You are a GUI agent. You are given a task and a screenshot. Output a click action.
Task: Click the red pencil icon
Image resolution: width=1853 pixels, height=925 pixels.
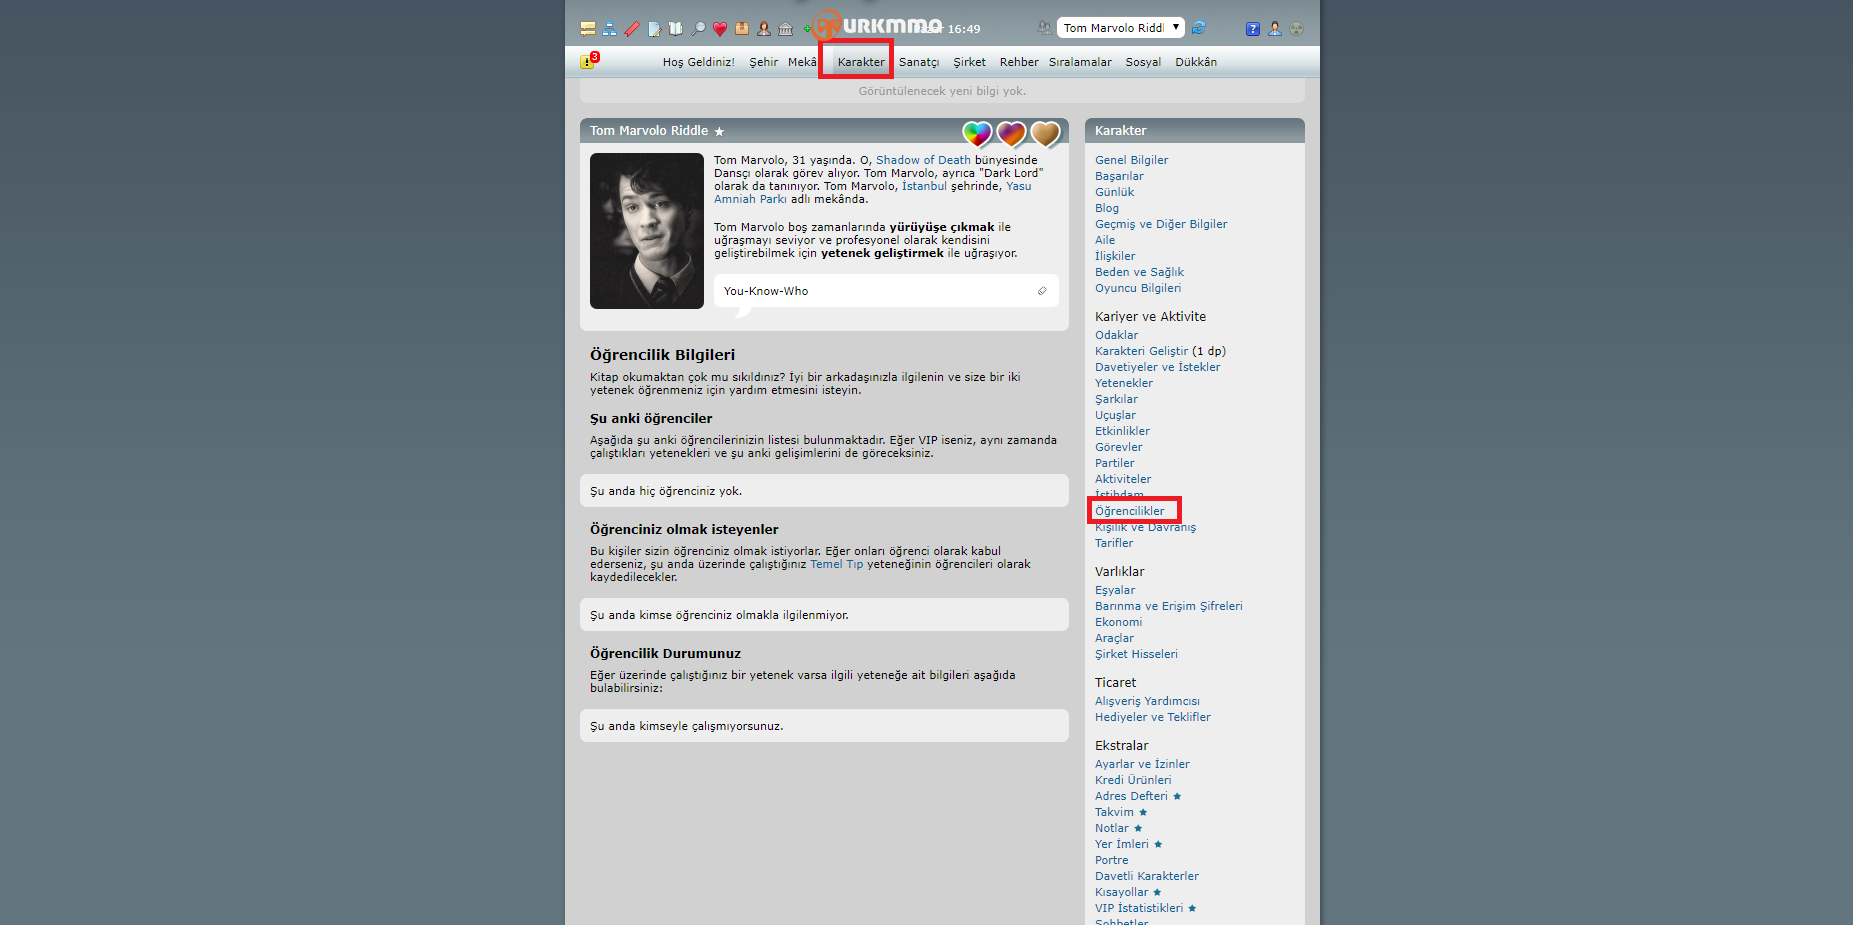click(632, 29)
